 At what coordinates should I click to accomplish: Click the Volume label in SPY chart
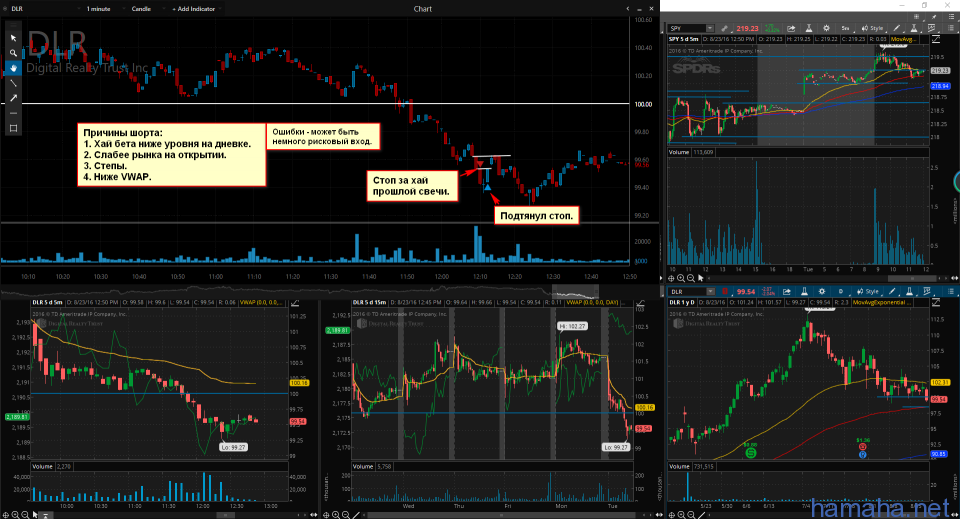[678, 152]
